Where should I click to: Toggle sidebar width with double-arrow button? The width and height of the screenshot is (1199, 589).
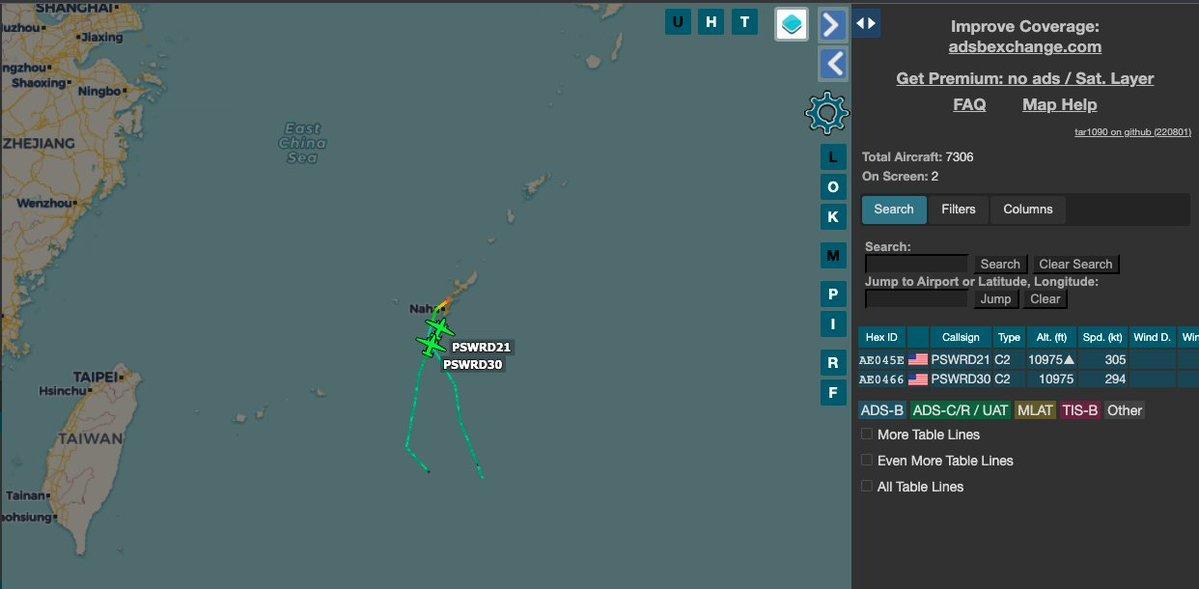[x=866, y=23]
